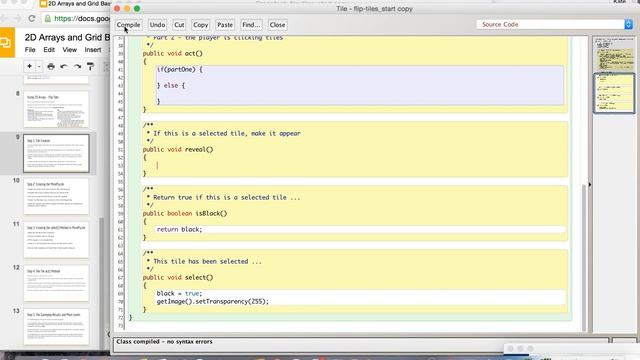Reload the page in the browser window
Viewport: 640px width, 360px height.
(x=31, y=18)
